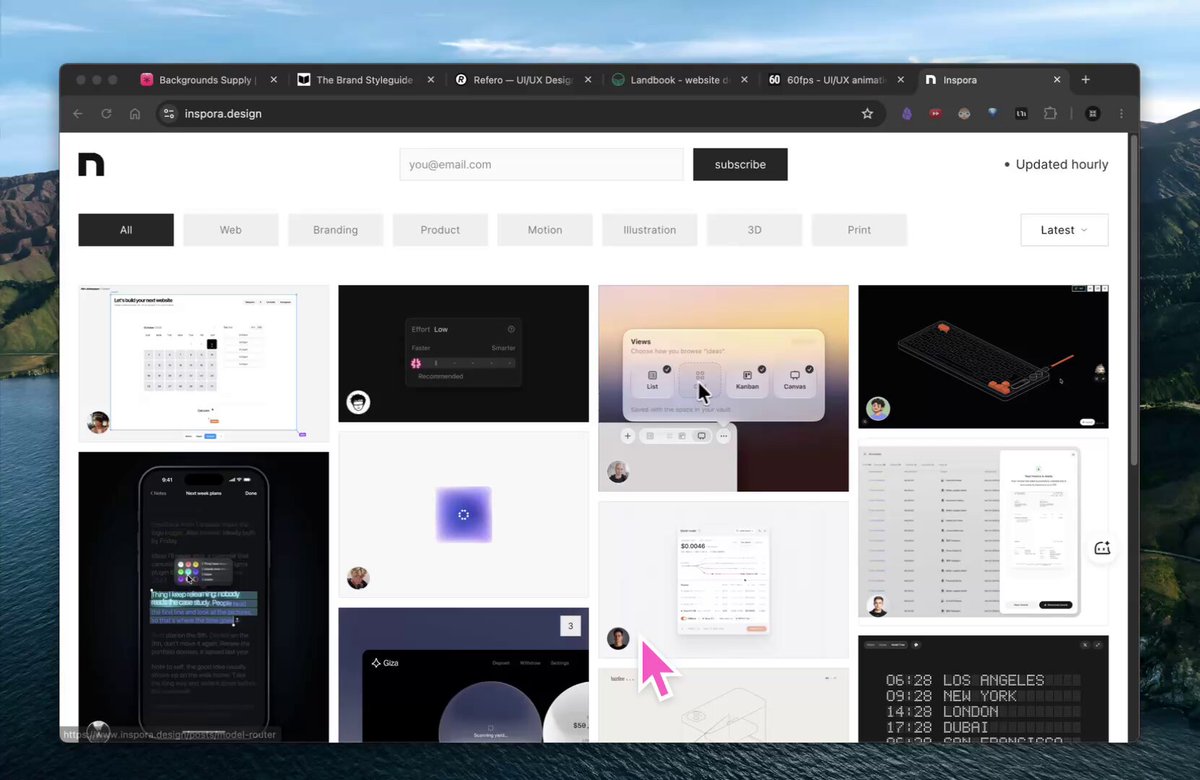Filter posts by 3D

[x=755, y=230]
